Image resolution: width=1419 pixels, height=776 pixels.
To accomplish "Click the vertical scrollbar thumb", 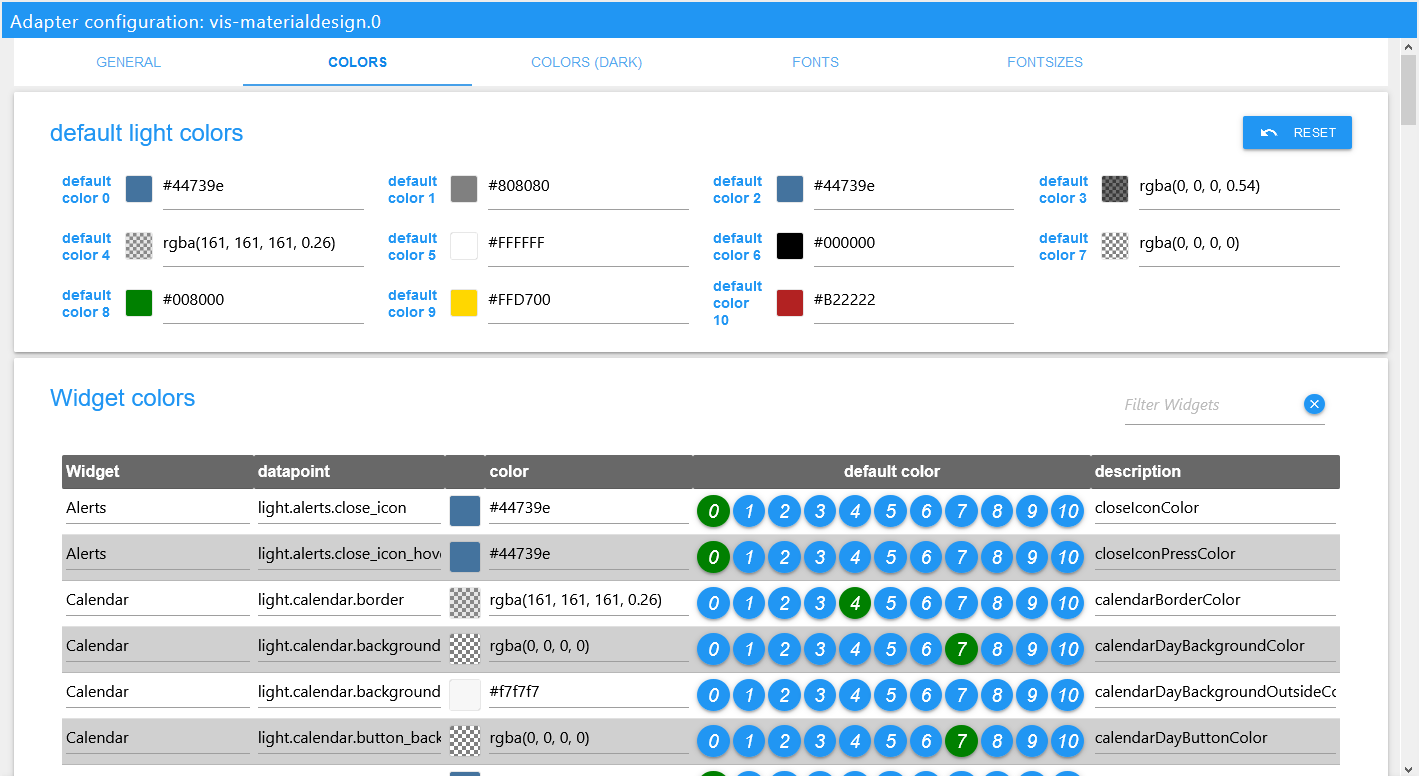I will click(x=1409, y=91).
